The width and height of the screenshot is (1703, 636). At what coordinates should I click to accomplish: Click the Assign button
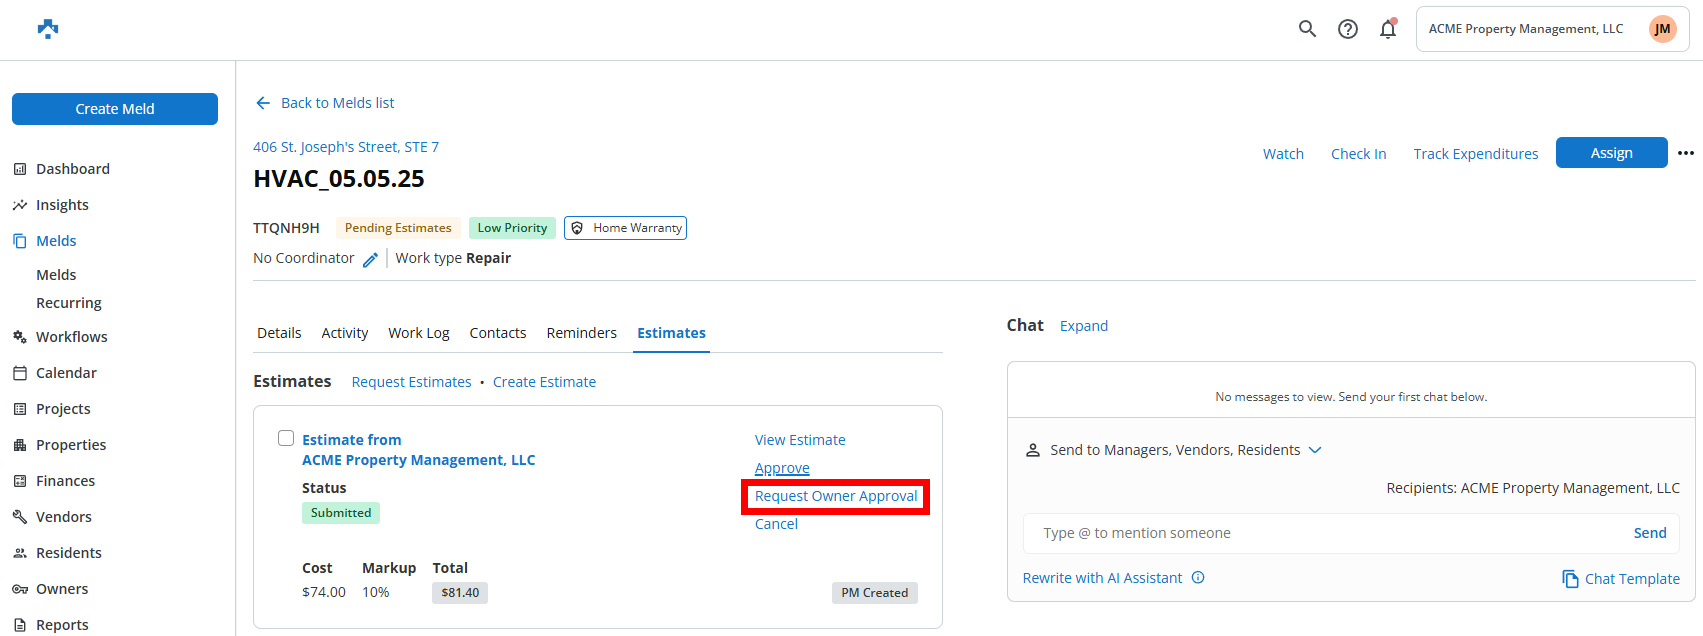(x=1611, y=153)
